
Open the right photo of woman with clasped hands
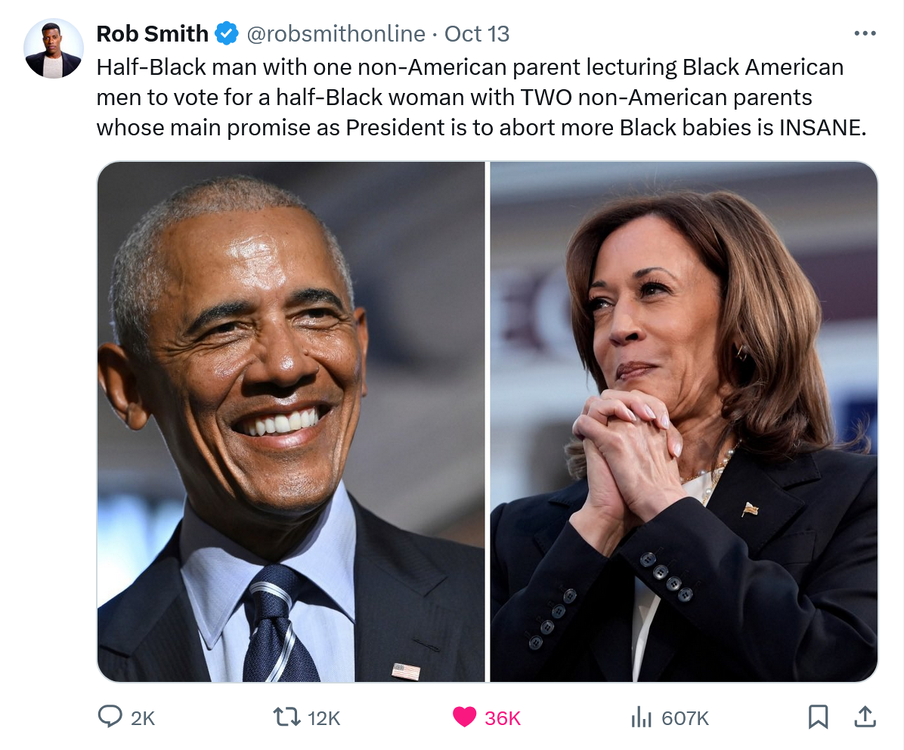click(x=683, y=421)
